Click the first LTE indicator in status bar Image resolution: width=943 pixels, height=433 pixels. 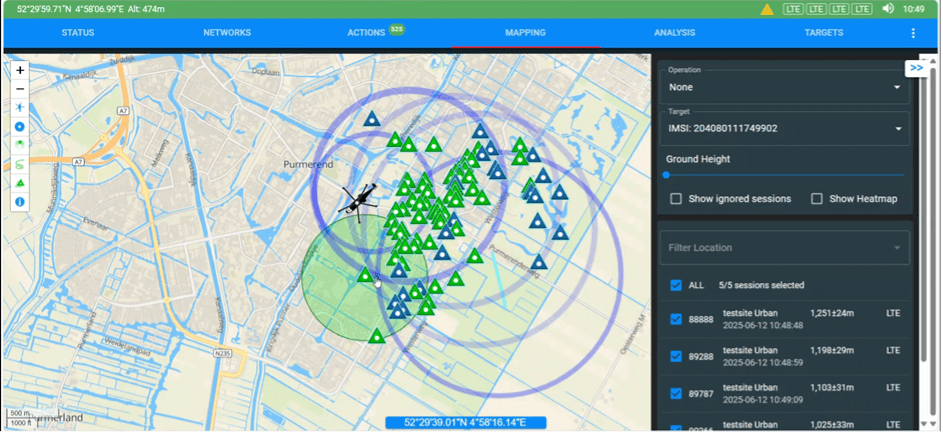pos(793,9)
